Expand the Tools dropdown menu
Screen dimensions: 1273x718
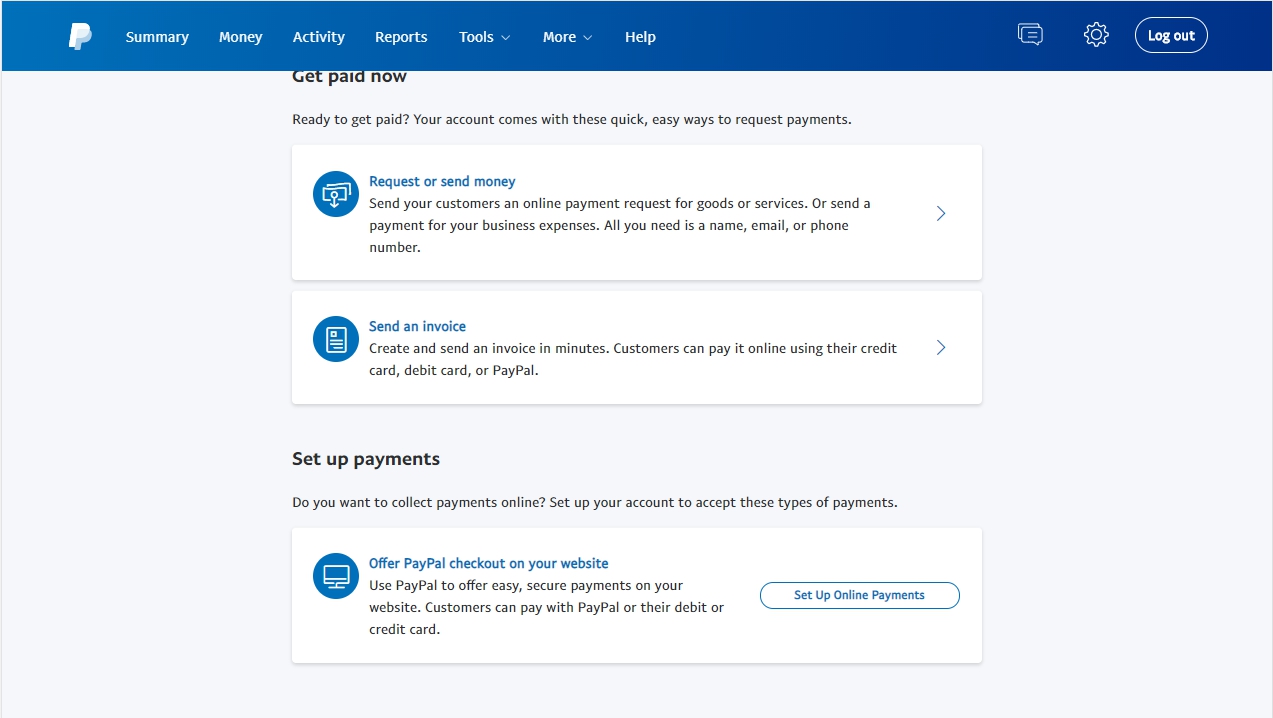tap(484, 36)
